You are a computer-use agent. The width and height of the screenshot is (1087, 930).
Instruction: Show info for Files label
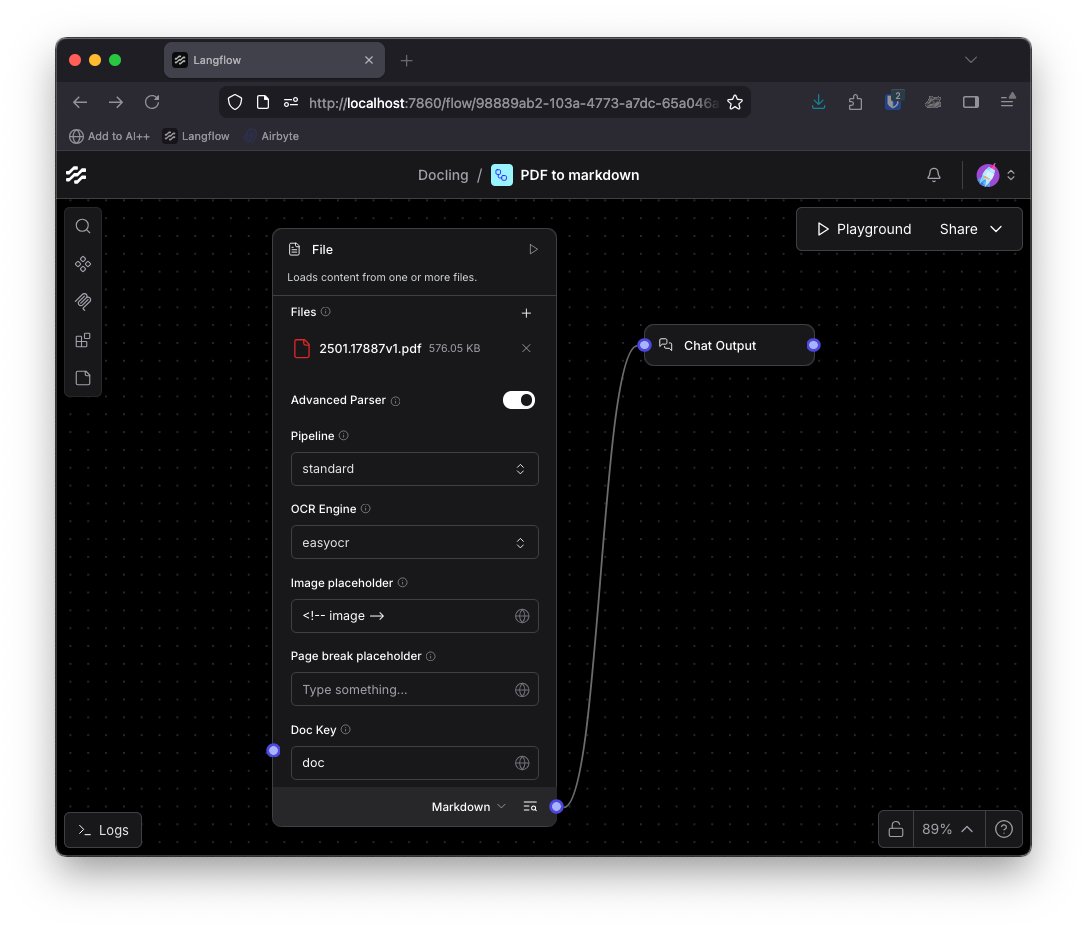tap(325, 312)
